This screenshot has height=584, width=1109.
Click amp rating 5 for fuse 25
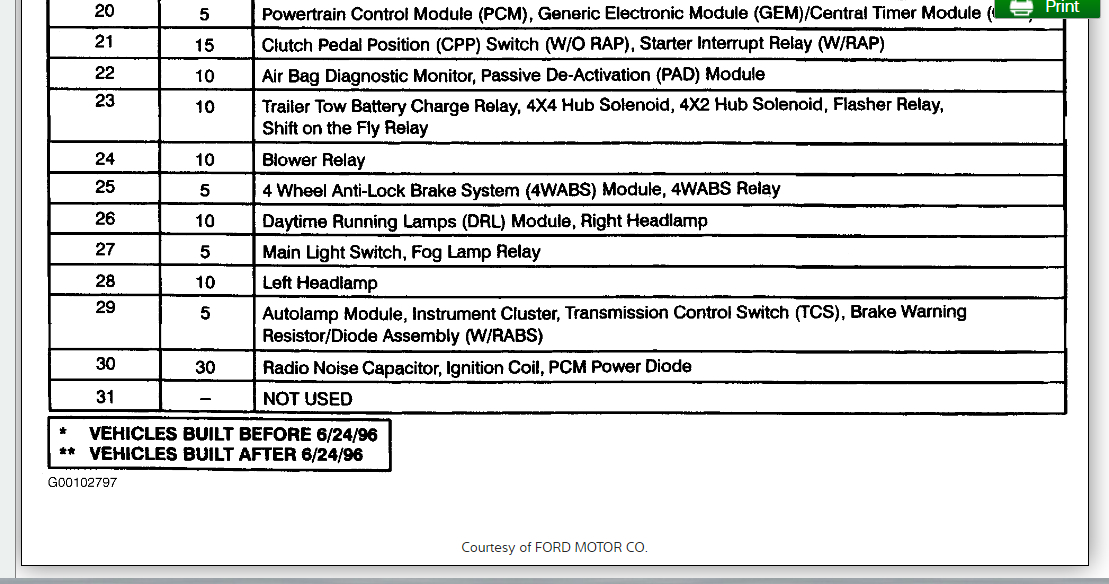(204, 191)
